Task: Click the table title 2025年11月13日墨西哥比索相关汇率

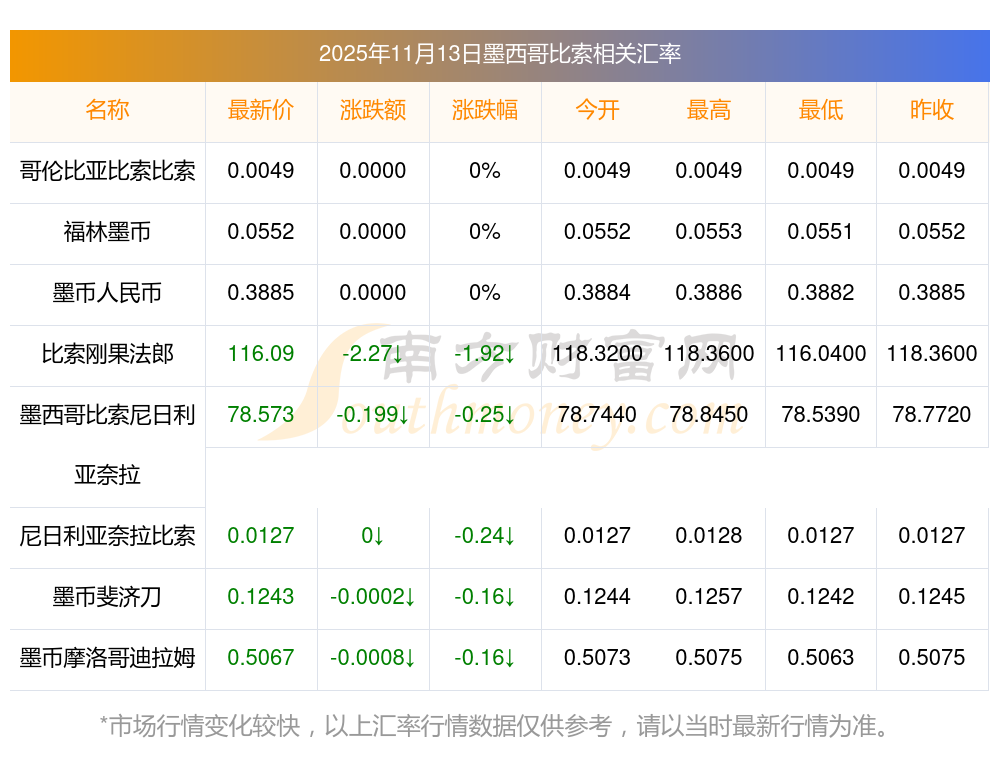Action: [499, 54]
